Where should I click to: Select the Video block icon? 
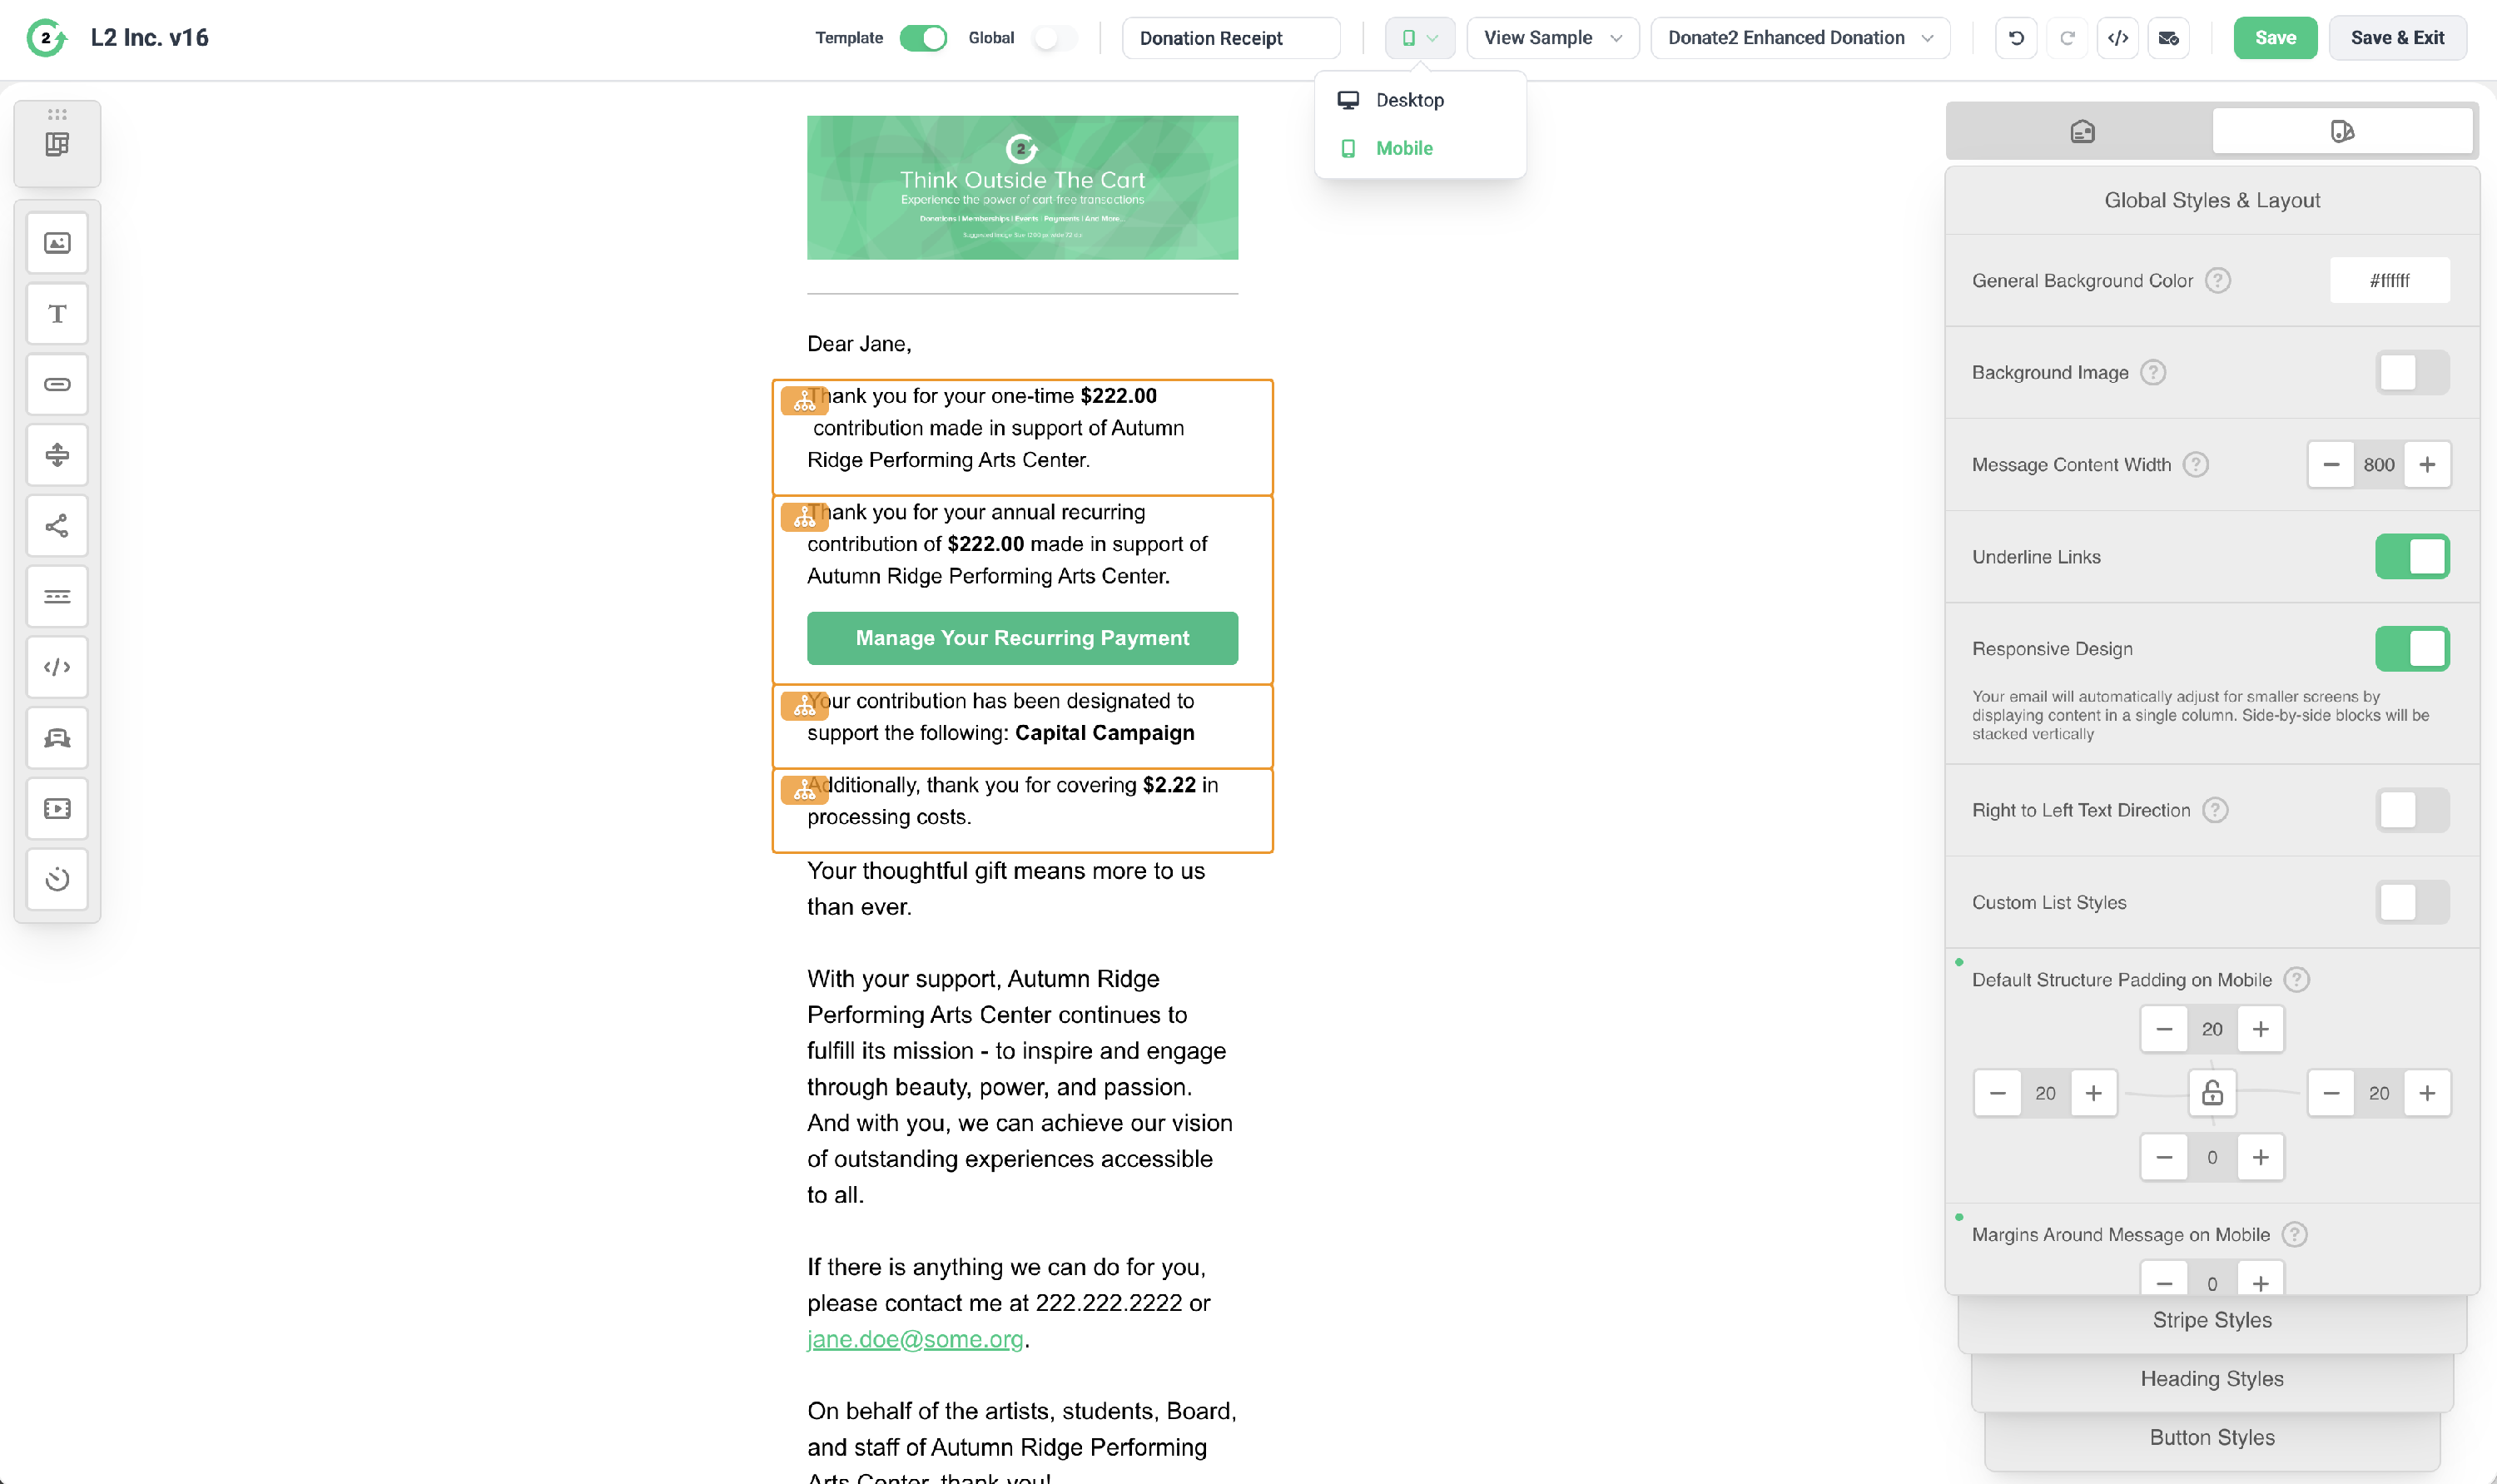point(57,808)
